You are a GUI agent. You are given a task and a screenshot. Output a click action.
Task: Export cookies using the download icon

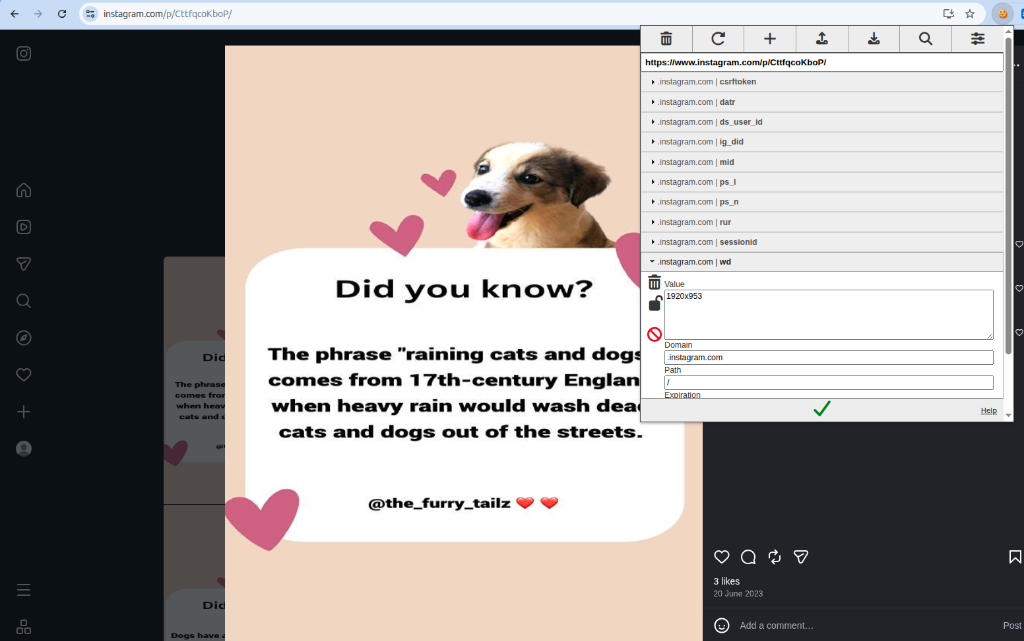(x=874, y=39)
